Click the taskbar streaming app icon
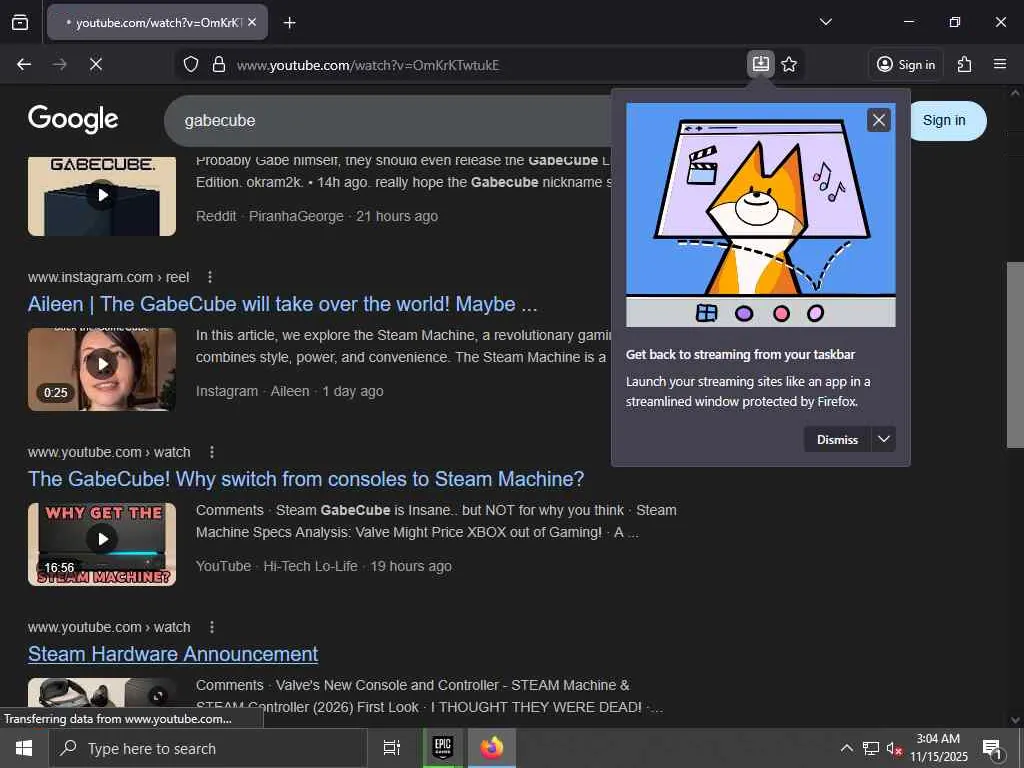This screenshot has width=1024, height=768. click(x=760, y=64)
